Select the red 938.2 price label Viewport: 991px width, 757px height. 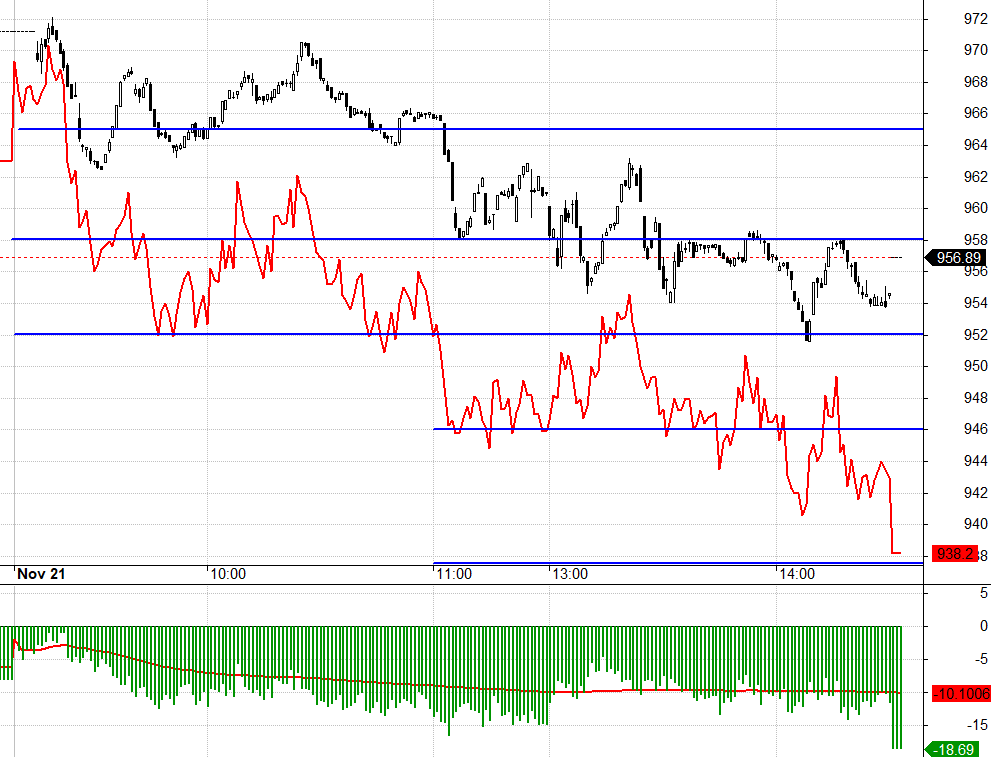tap(955, 554)
